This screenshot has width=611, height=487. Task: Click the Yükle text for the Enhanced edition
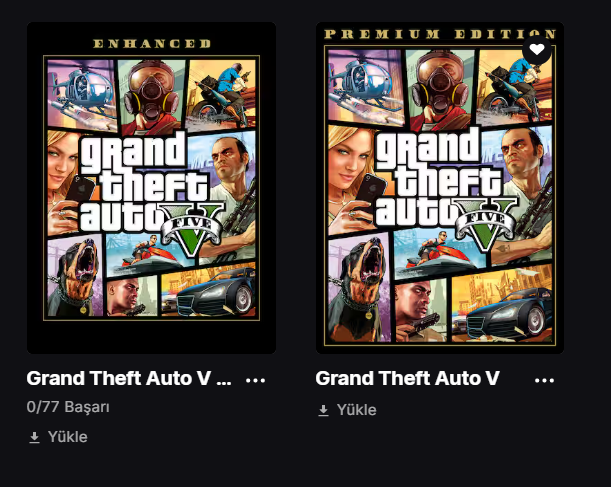click(68, 437)
